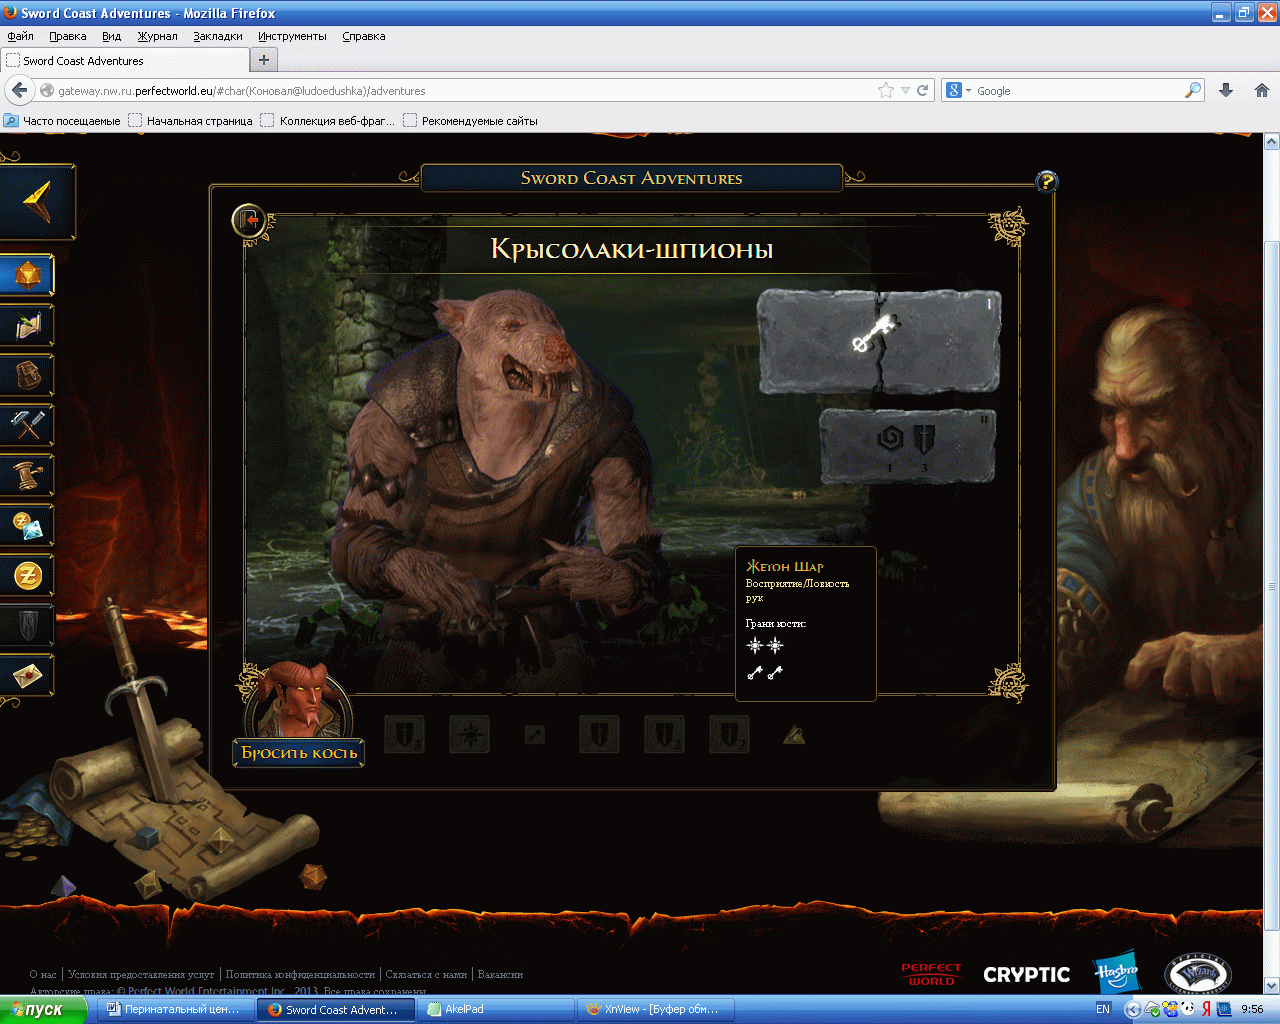Open the Инструменты menu
The width and height of the screenshot is (1280, 1024).
point(292,36)
